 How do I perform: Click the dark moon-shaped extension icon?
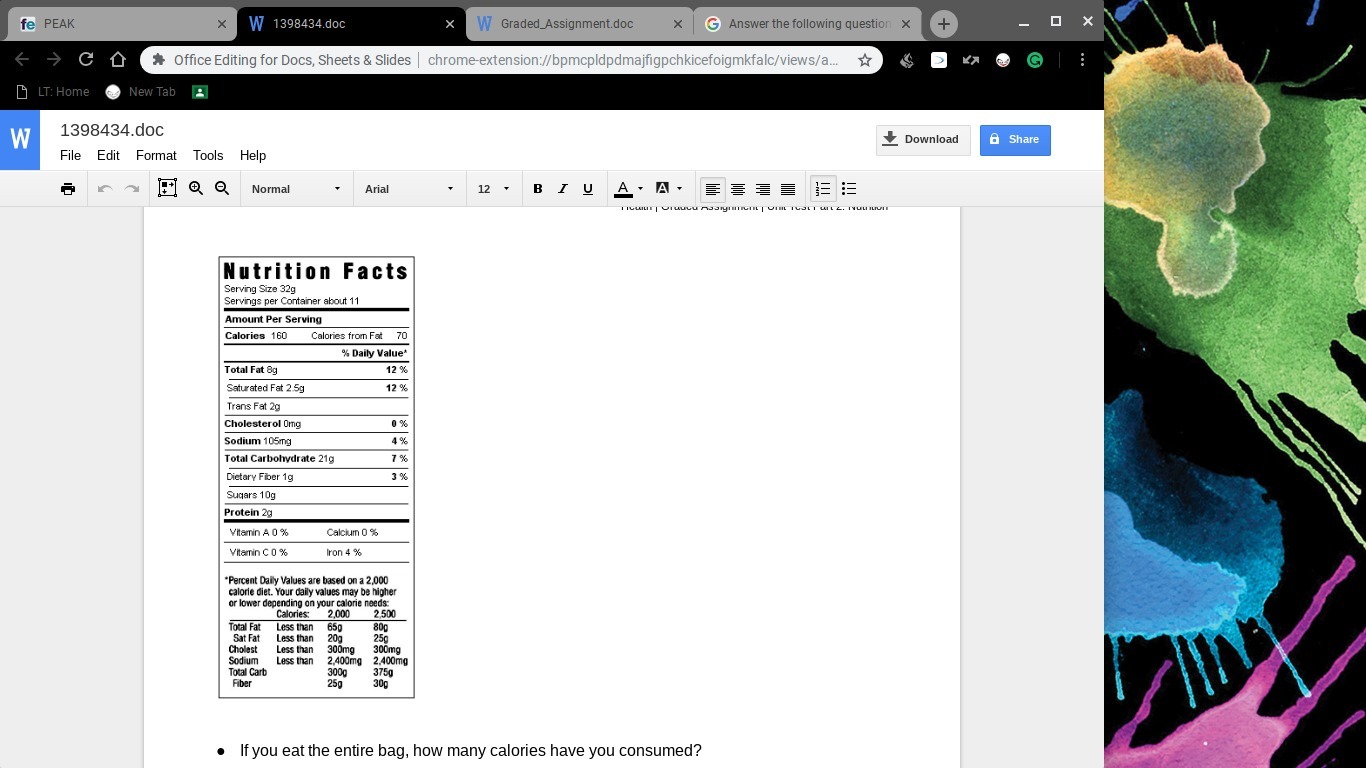tap(907, 60)
